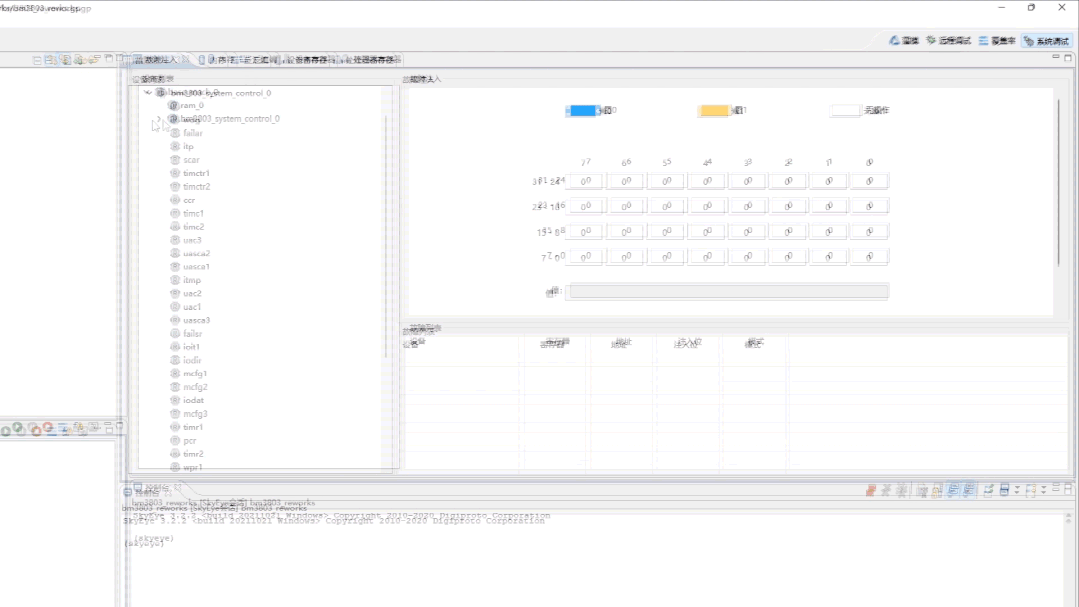The height and width of the screenshot is (607, 1079).
Task: Click the 模式 column header
Action: [754, 343]
